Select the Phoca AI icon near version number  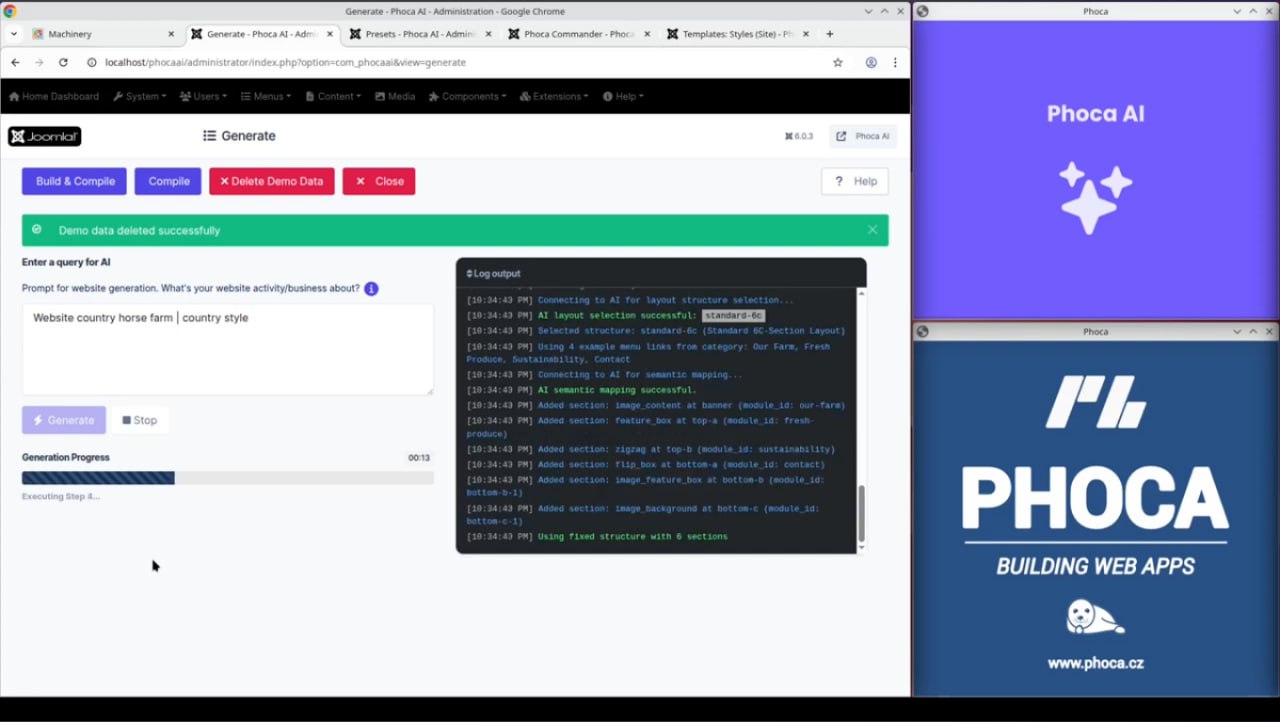tap(842, 136)
